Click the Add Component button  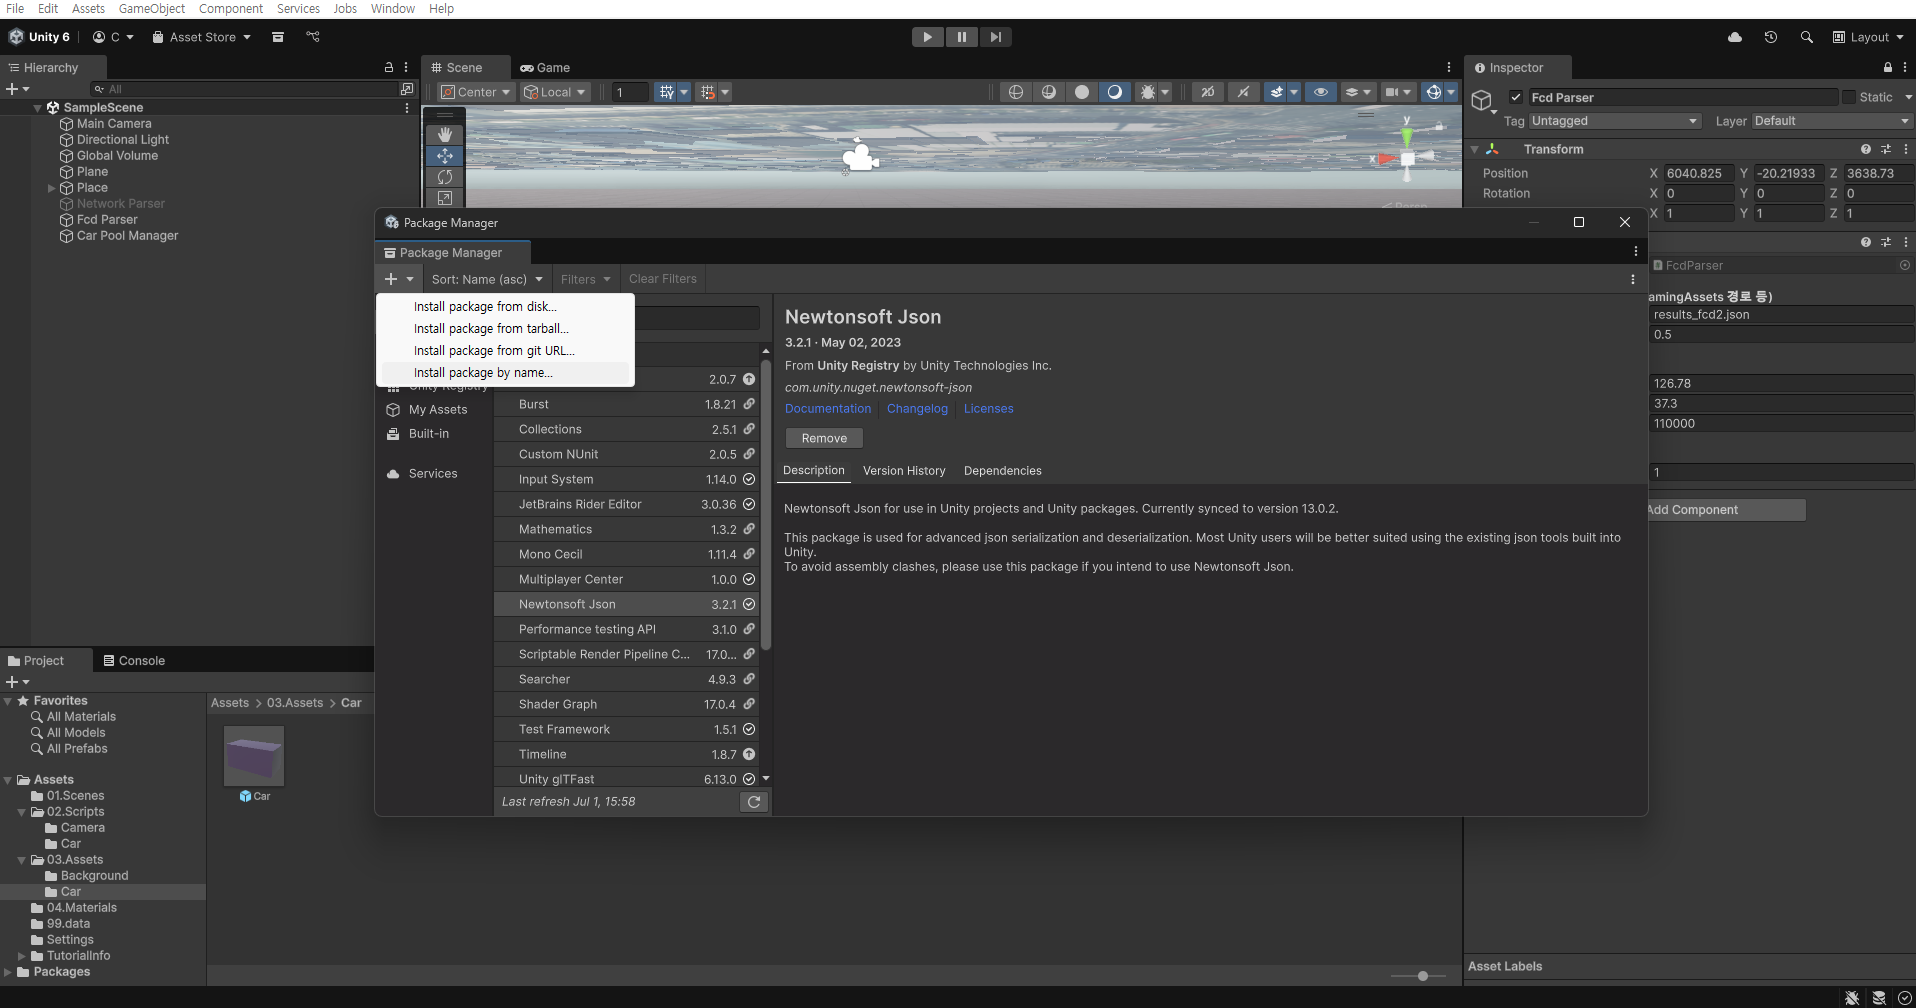pyautogui.click(x=1726, y=510)
